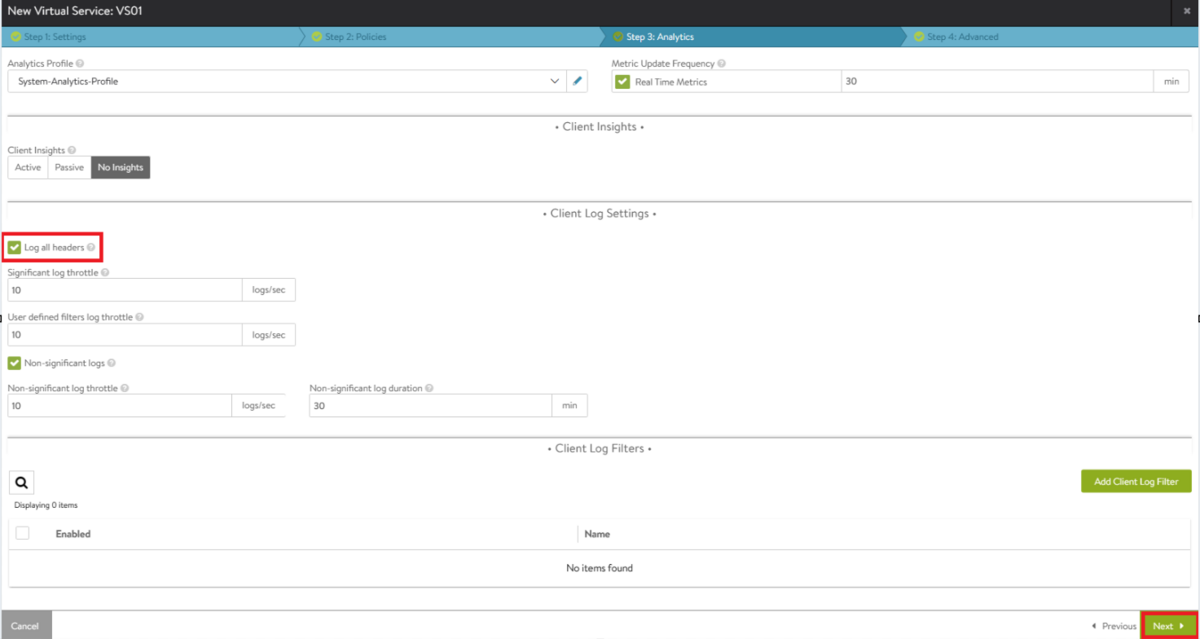Open help icon beside Log all headers

click(x=91, y=247)
